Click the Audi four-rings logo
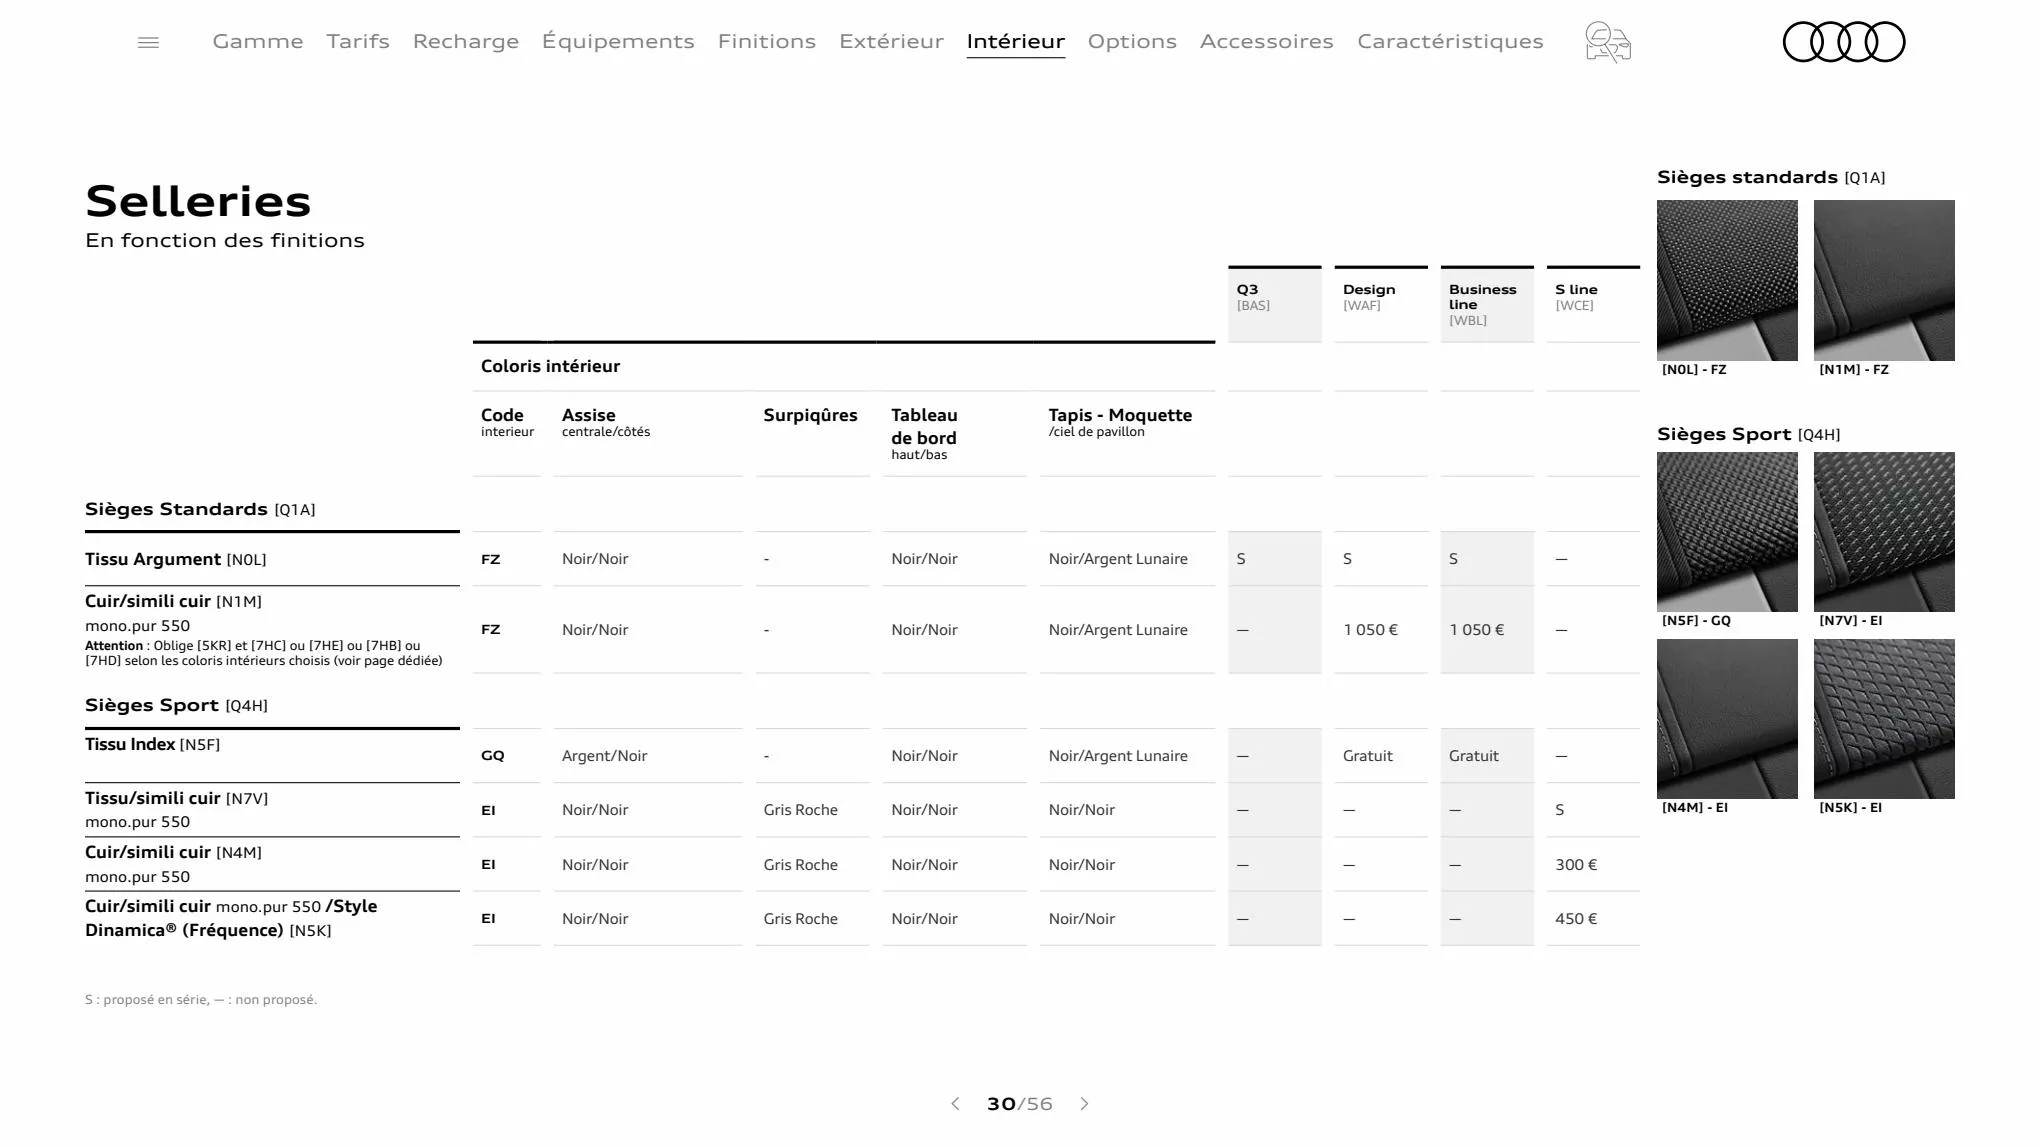 coord(1844,42)
